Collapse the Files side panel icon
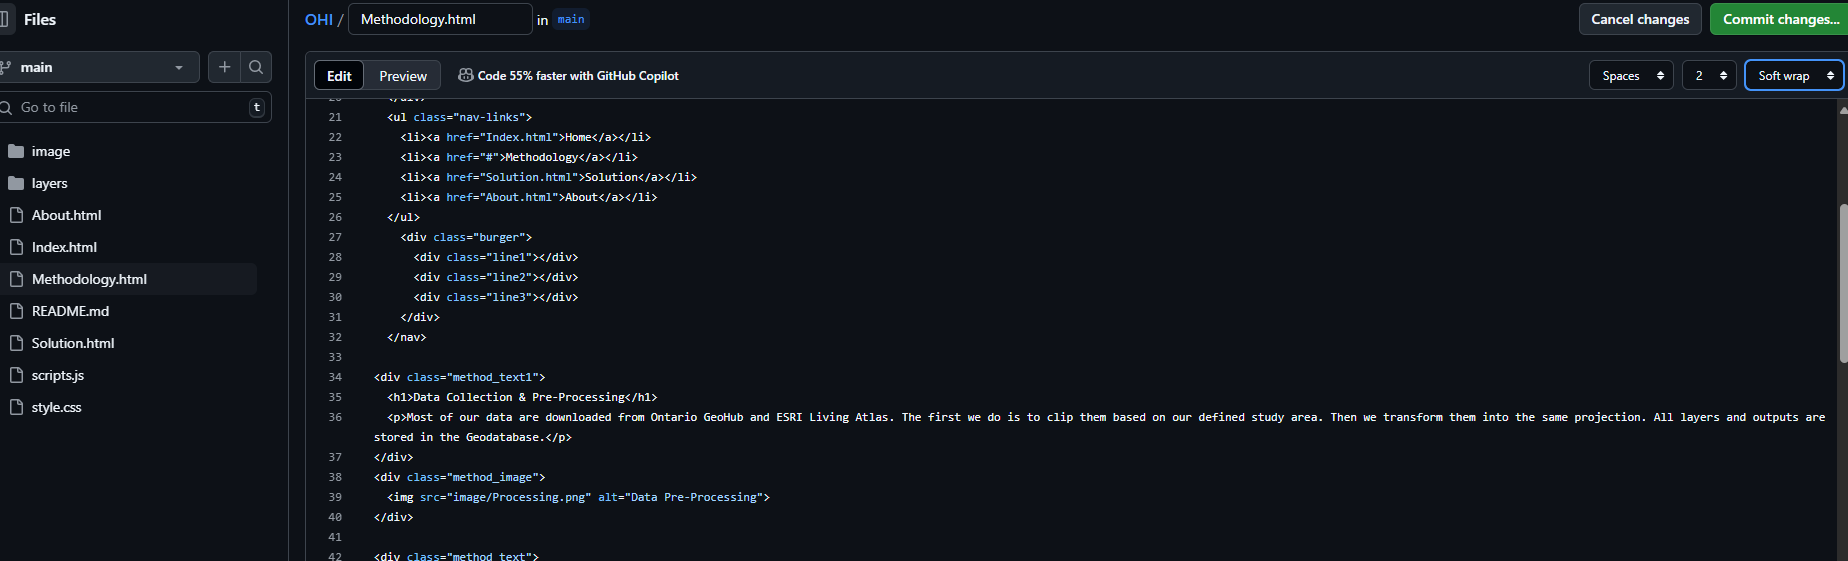The width and height of the screenshot is (1848, 561). [4, 19]
